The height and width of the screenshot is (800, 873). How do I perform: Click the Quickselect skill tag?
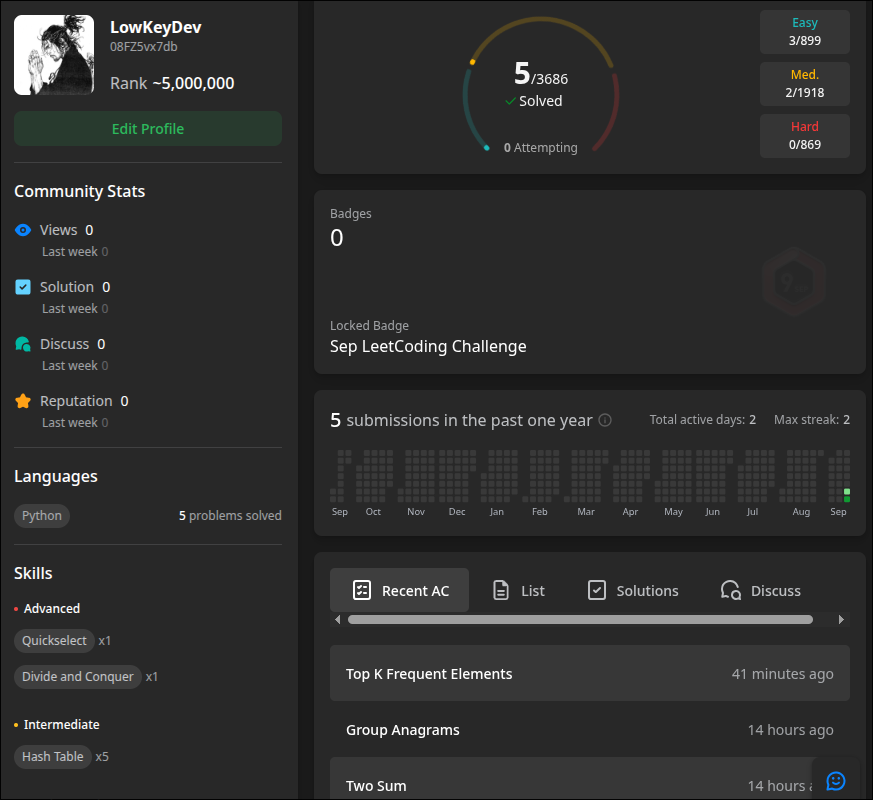[x=54, y=641]
